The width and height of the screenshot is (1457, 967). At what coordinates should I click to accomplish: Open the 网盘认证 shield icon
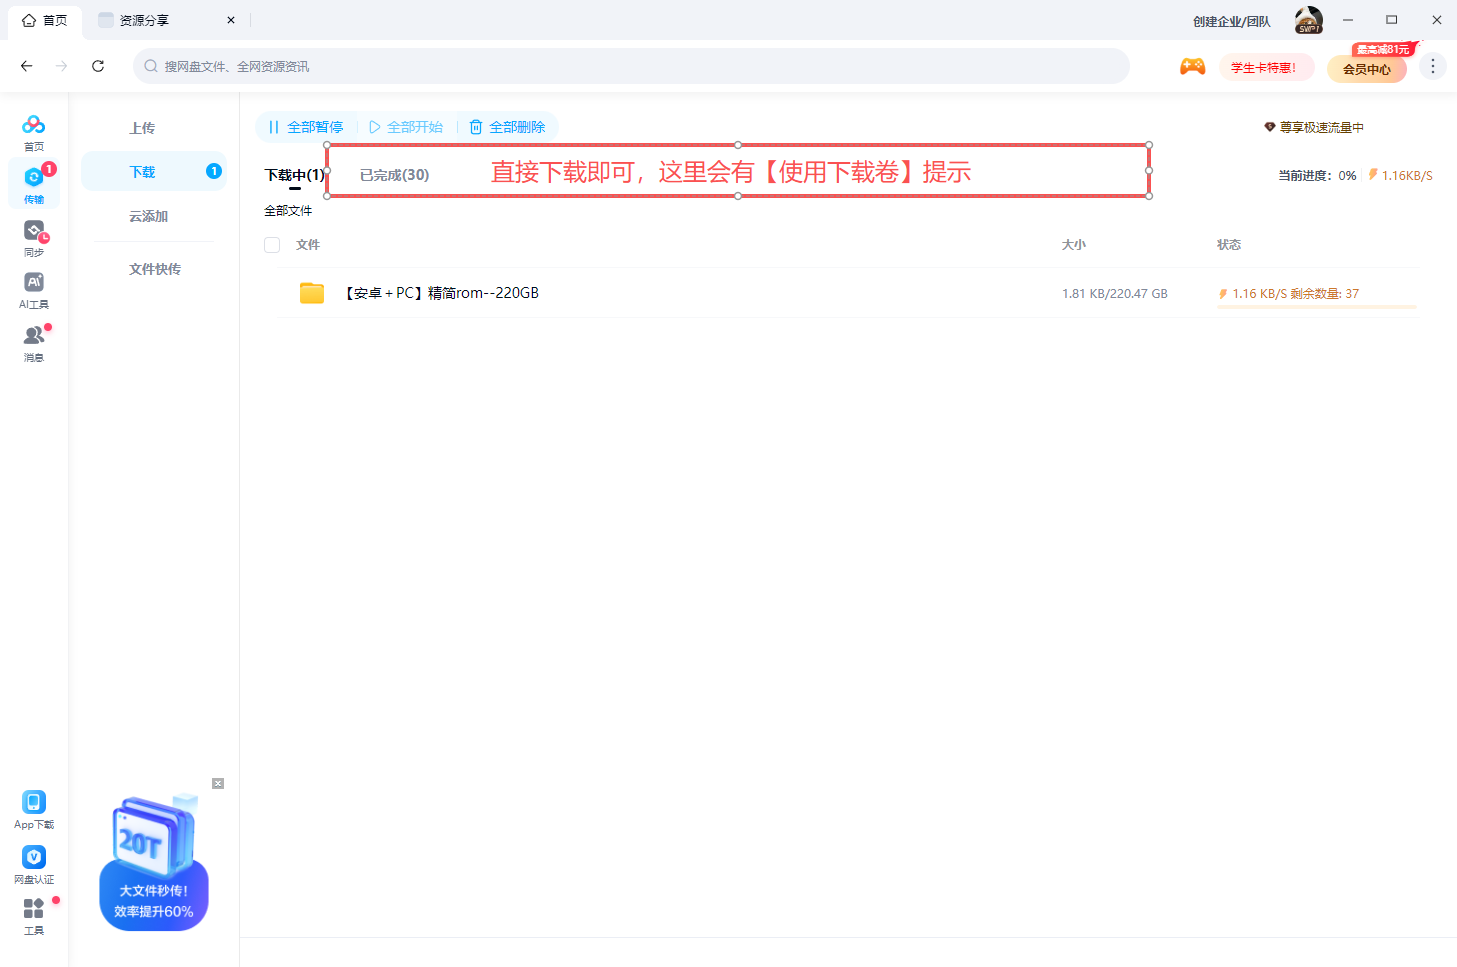(34, 858)
